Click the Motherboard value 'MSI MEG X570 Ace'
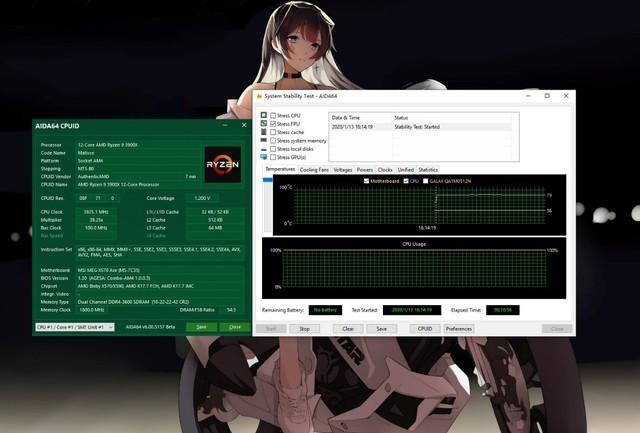 pos(109,270)
